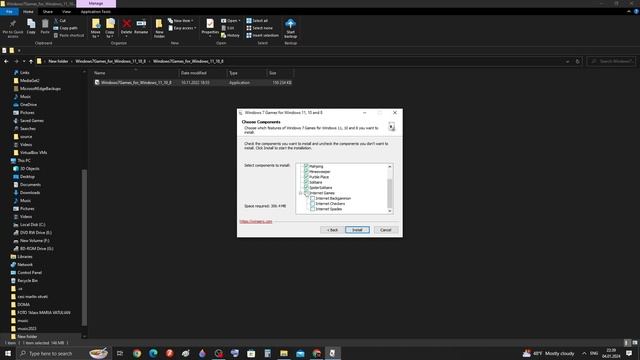The height and width of the screenshot is (360, 640).
Task: Open the File tab in Explorer
Action: coord(9,11)
